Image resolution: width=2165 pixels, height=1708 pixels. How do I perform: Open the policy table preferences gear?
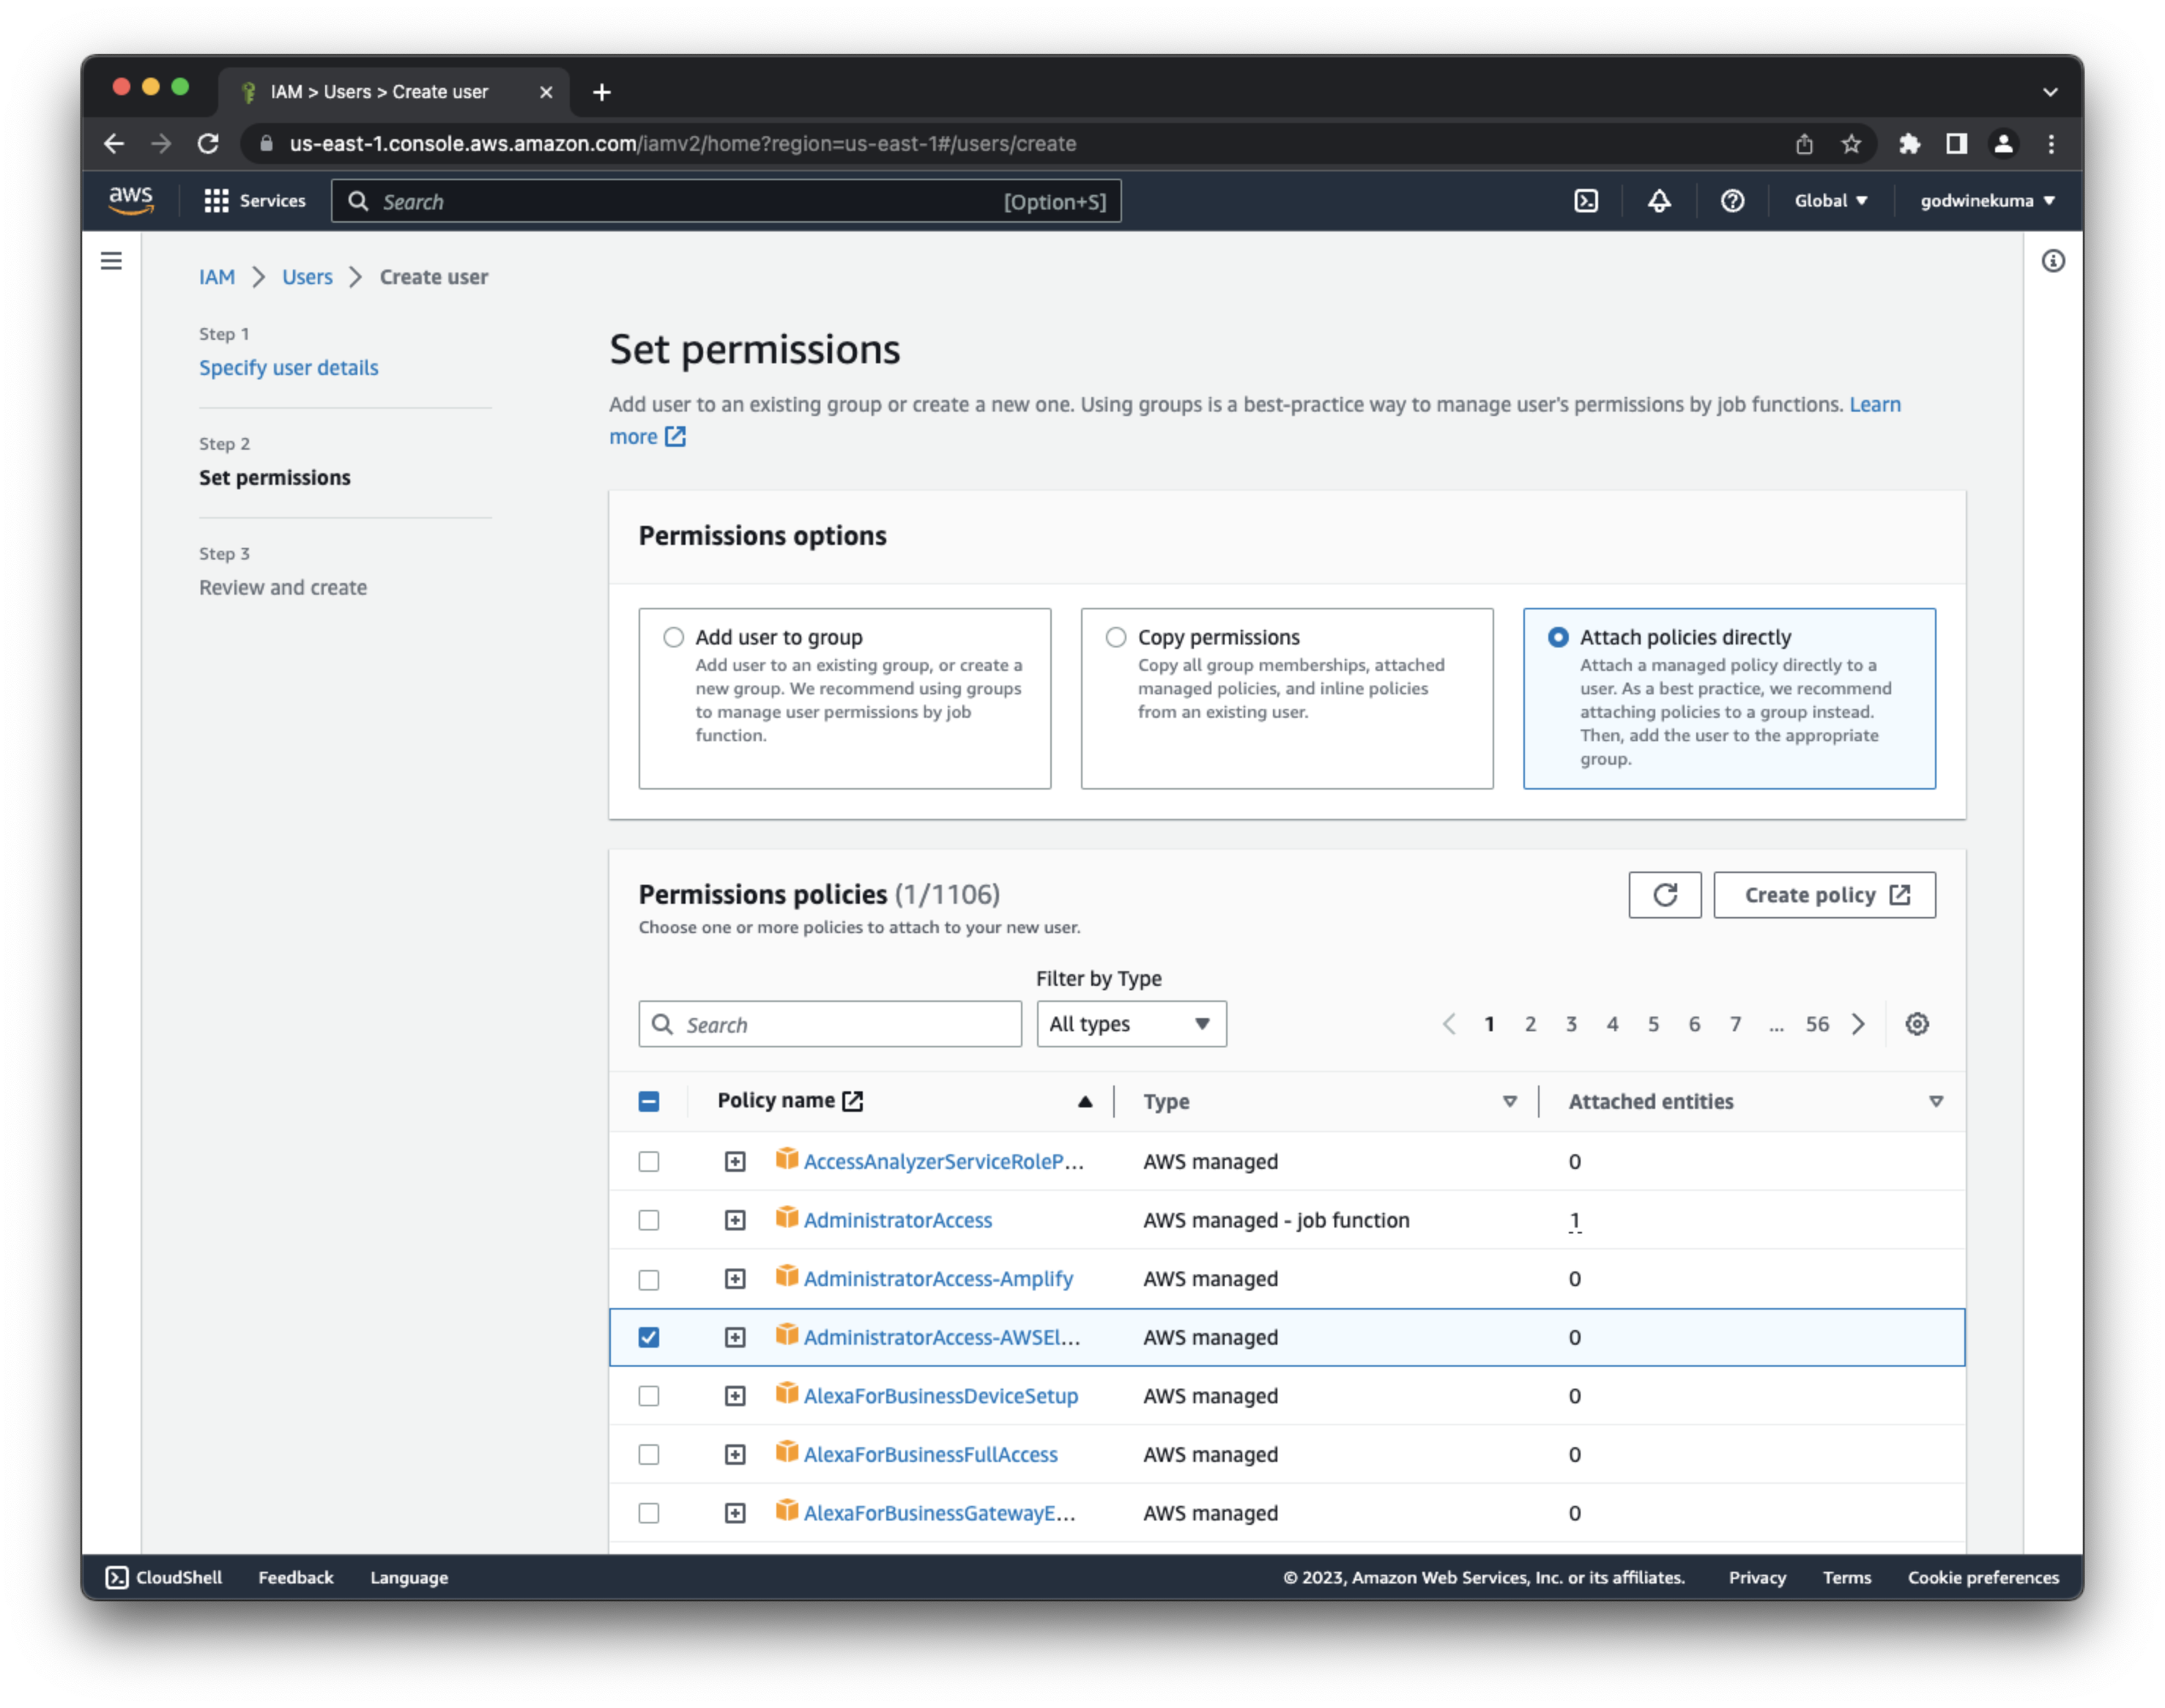(x=1916, y=1024)
